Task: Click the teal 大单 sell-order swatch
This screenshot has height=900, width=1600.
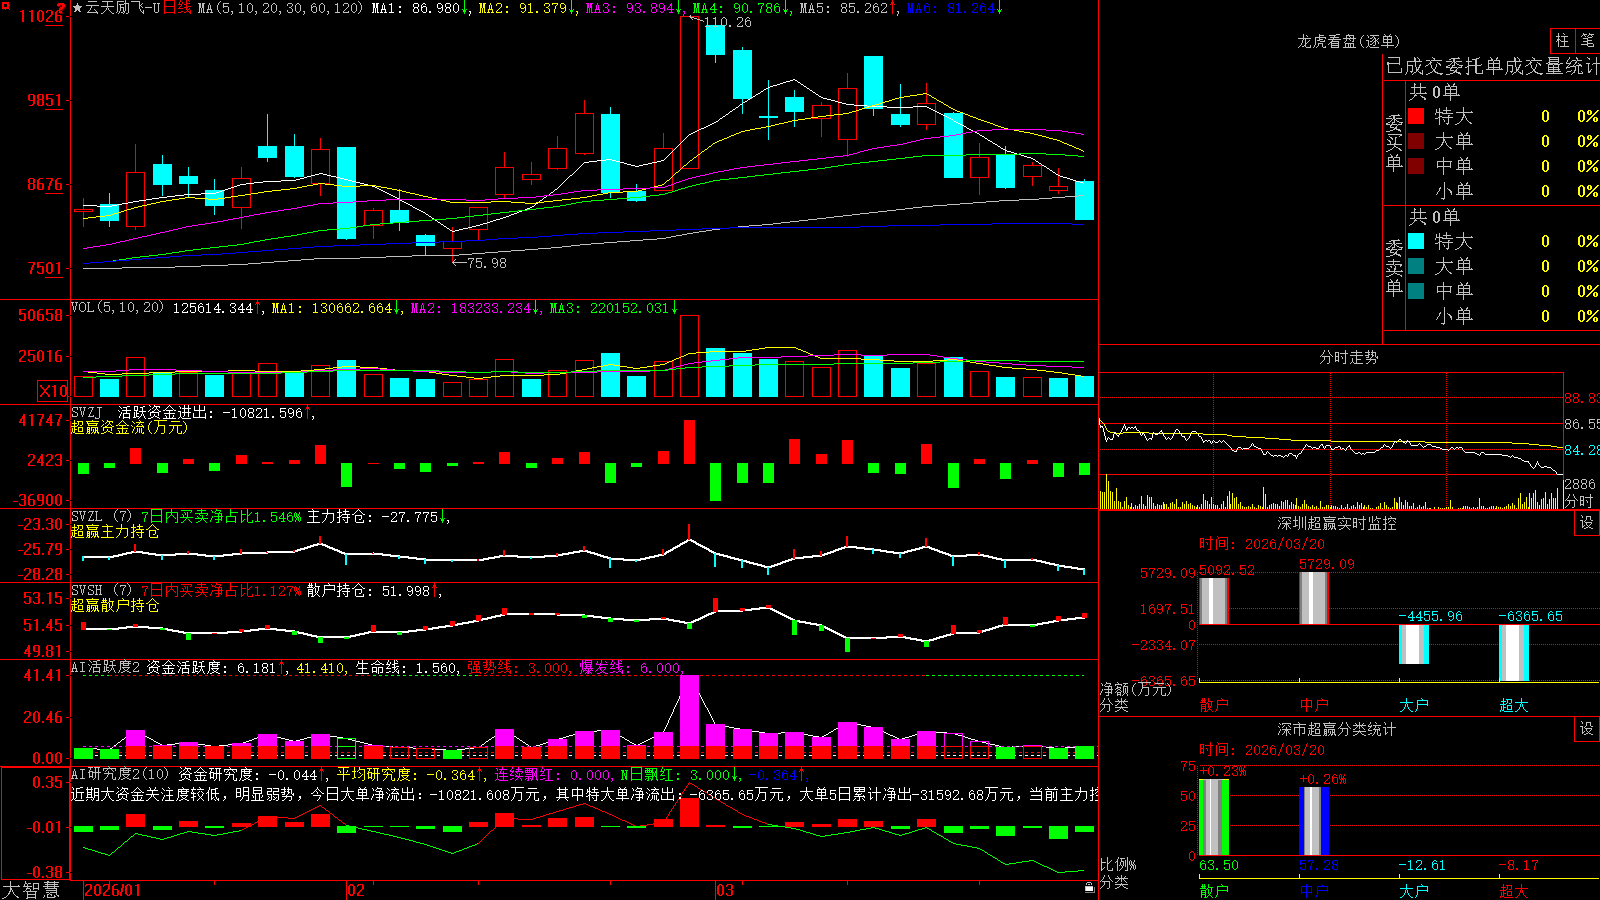Action: click(x=1416, y=266)
